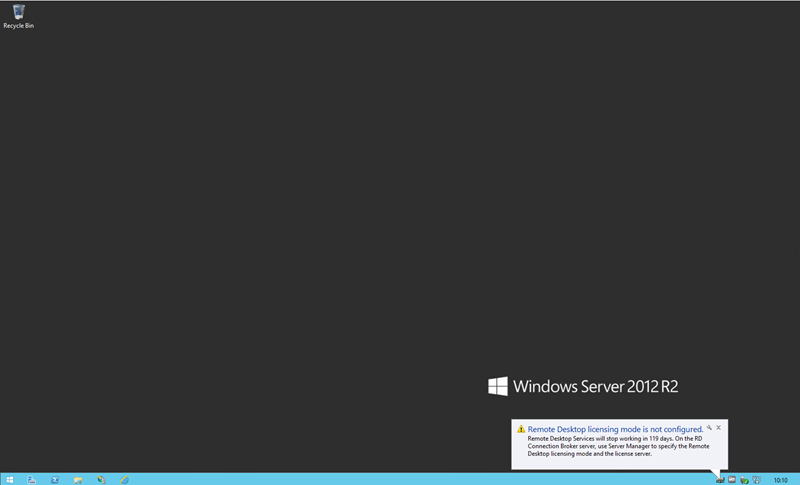Click the wrench icon in the notification balloon

point(709,427)
